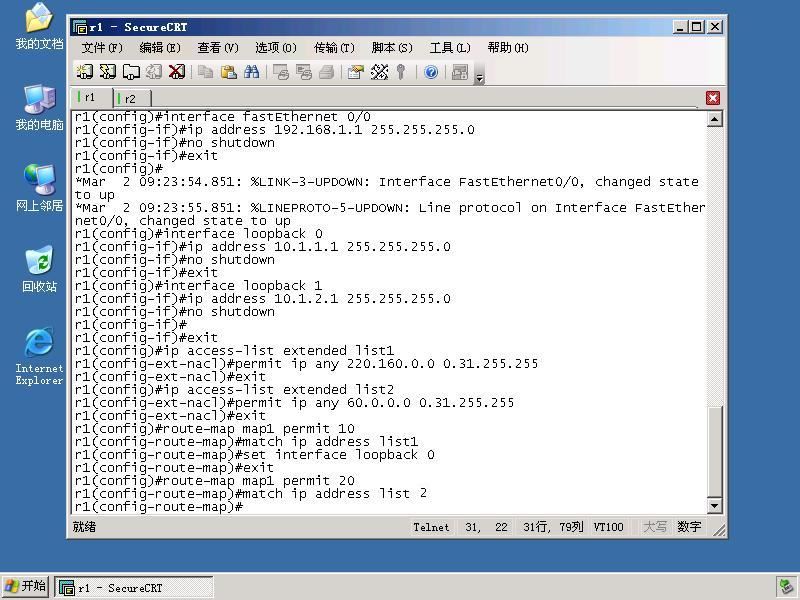Screen dimensions: 800x600
Task: Click the Quick Connect lightning icon
Action: point(108,72)
